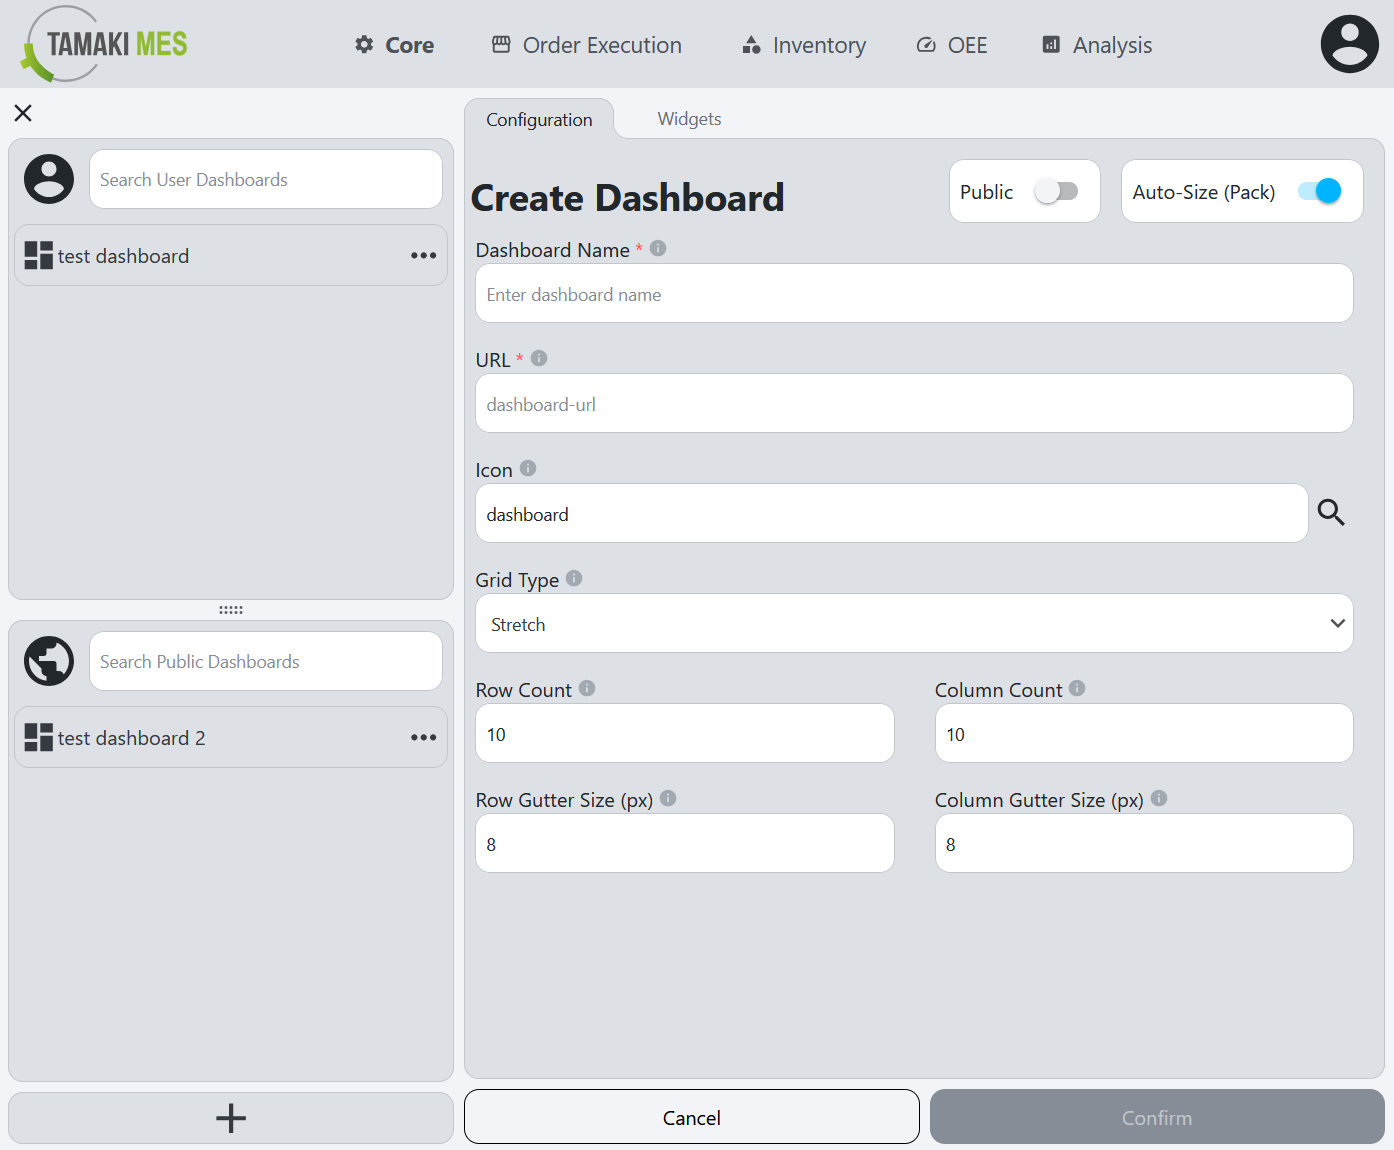This screenshot has height=1150, width=1394.
Task: Enable the Public toggle
Action: point(1058,191)
